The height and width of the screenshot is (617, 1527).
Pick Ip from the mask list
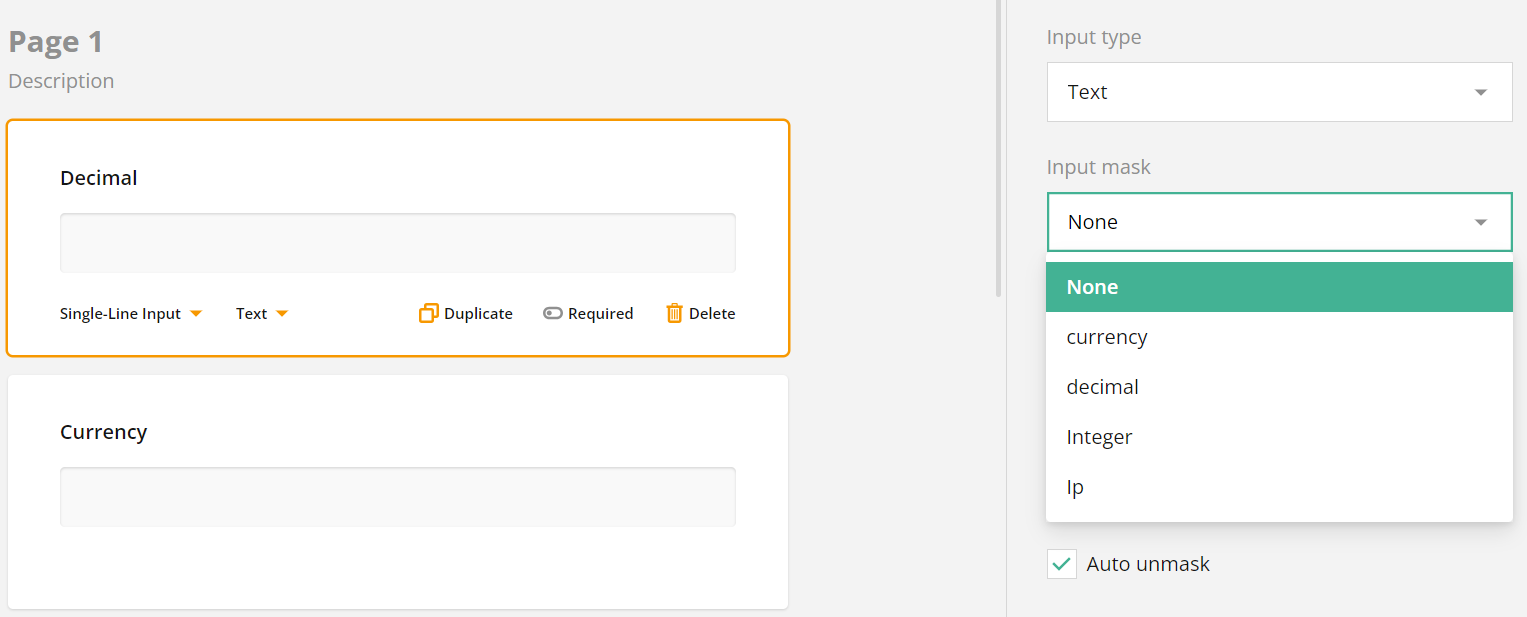click(x=1279, y=487)
